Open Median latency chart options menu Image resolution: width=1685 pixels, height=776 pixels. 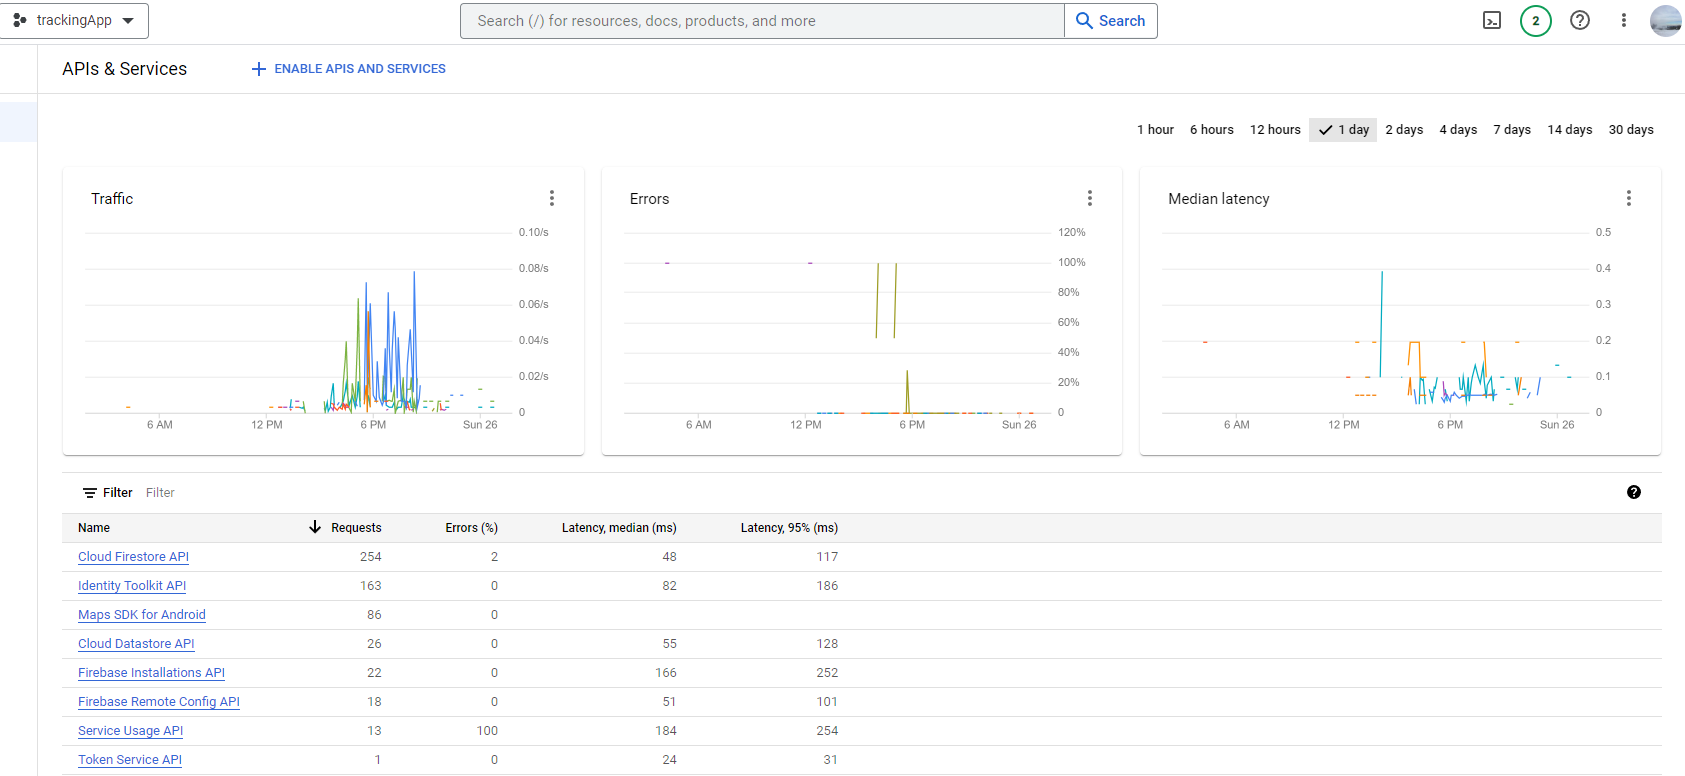point(1629,199)
